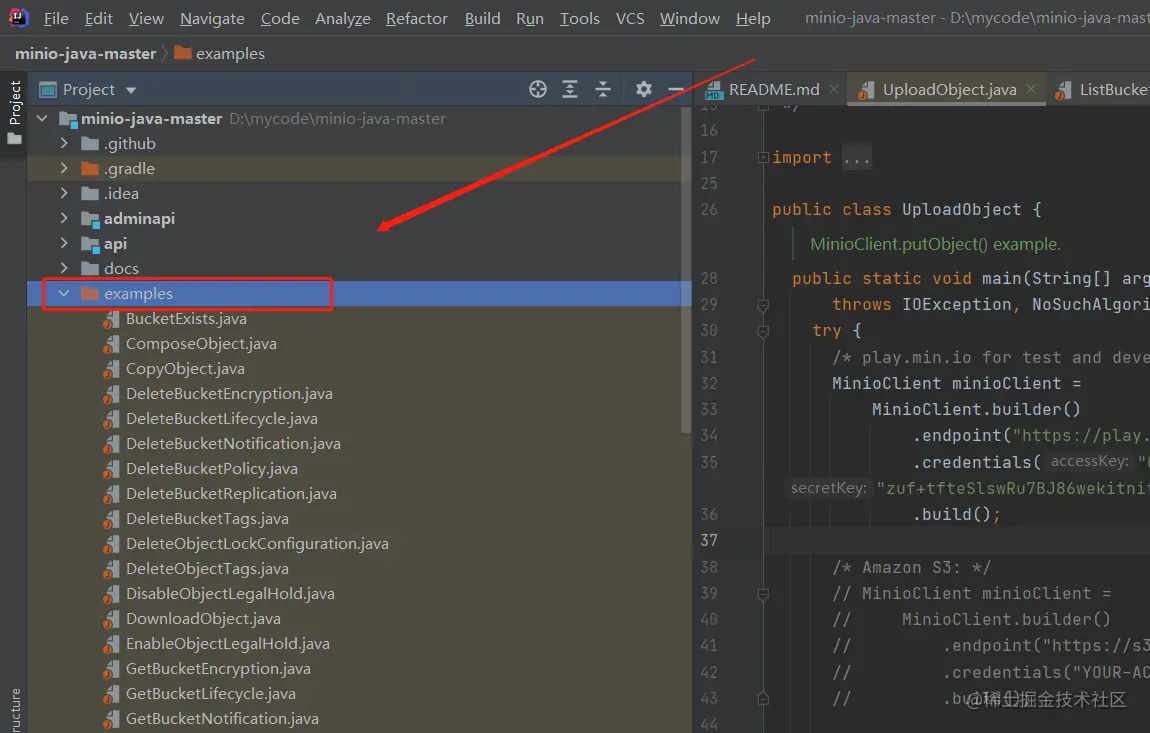Screen dimensions: 1150x733
Task: Select GetBucketEncryption.java file
Action: [218, 669]
